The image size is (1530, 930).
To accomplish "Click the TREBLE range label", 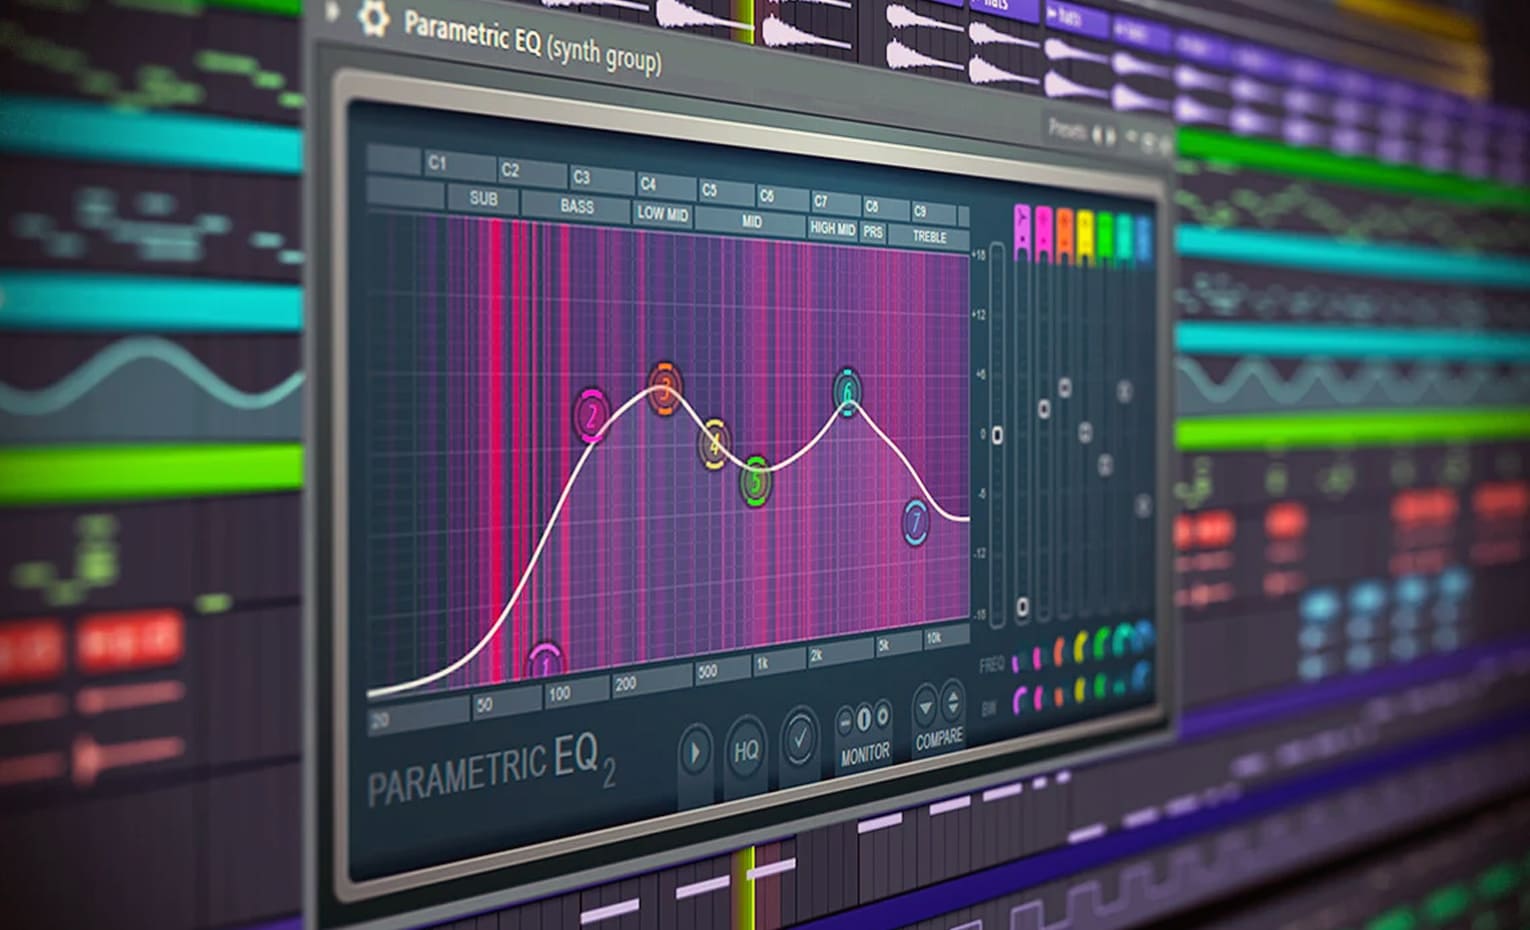I will (x=929, y=237).
